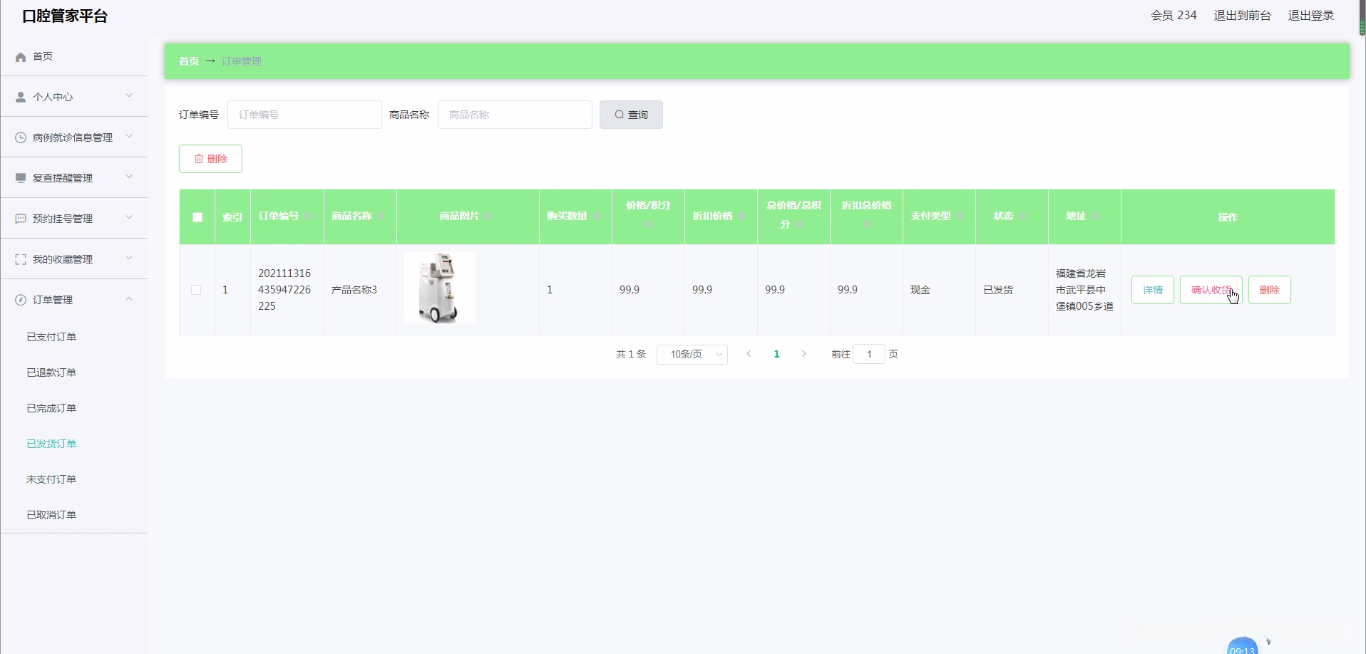Click the 口腔管家平台 title
1366x654 pixels.
tap(65, 16)
